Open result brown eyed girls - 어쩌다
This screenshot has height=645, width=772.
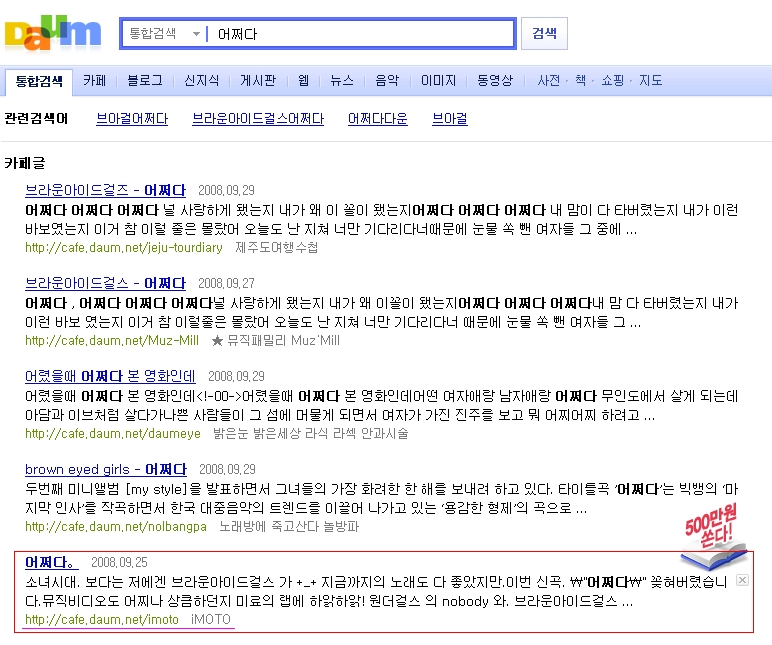106,469
